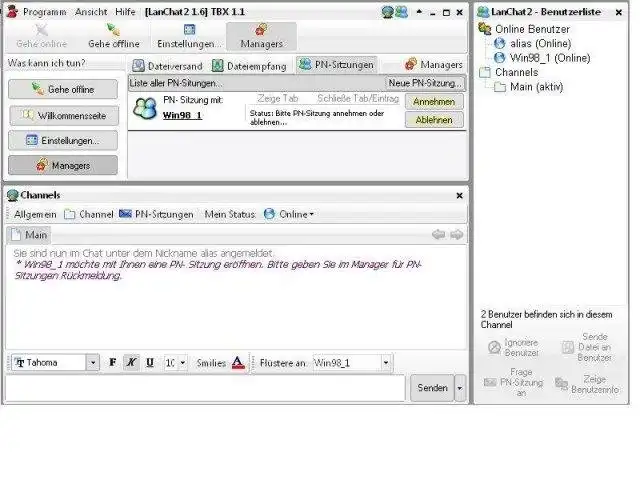The height and width of the screenshot is (480, 640).
Task: Open the Willkommensseite sidebar button
Action: click(64, 116)
